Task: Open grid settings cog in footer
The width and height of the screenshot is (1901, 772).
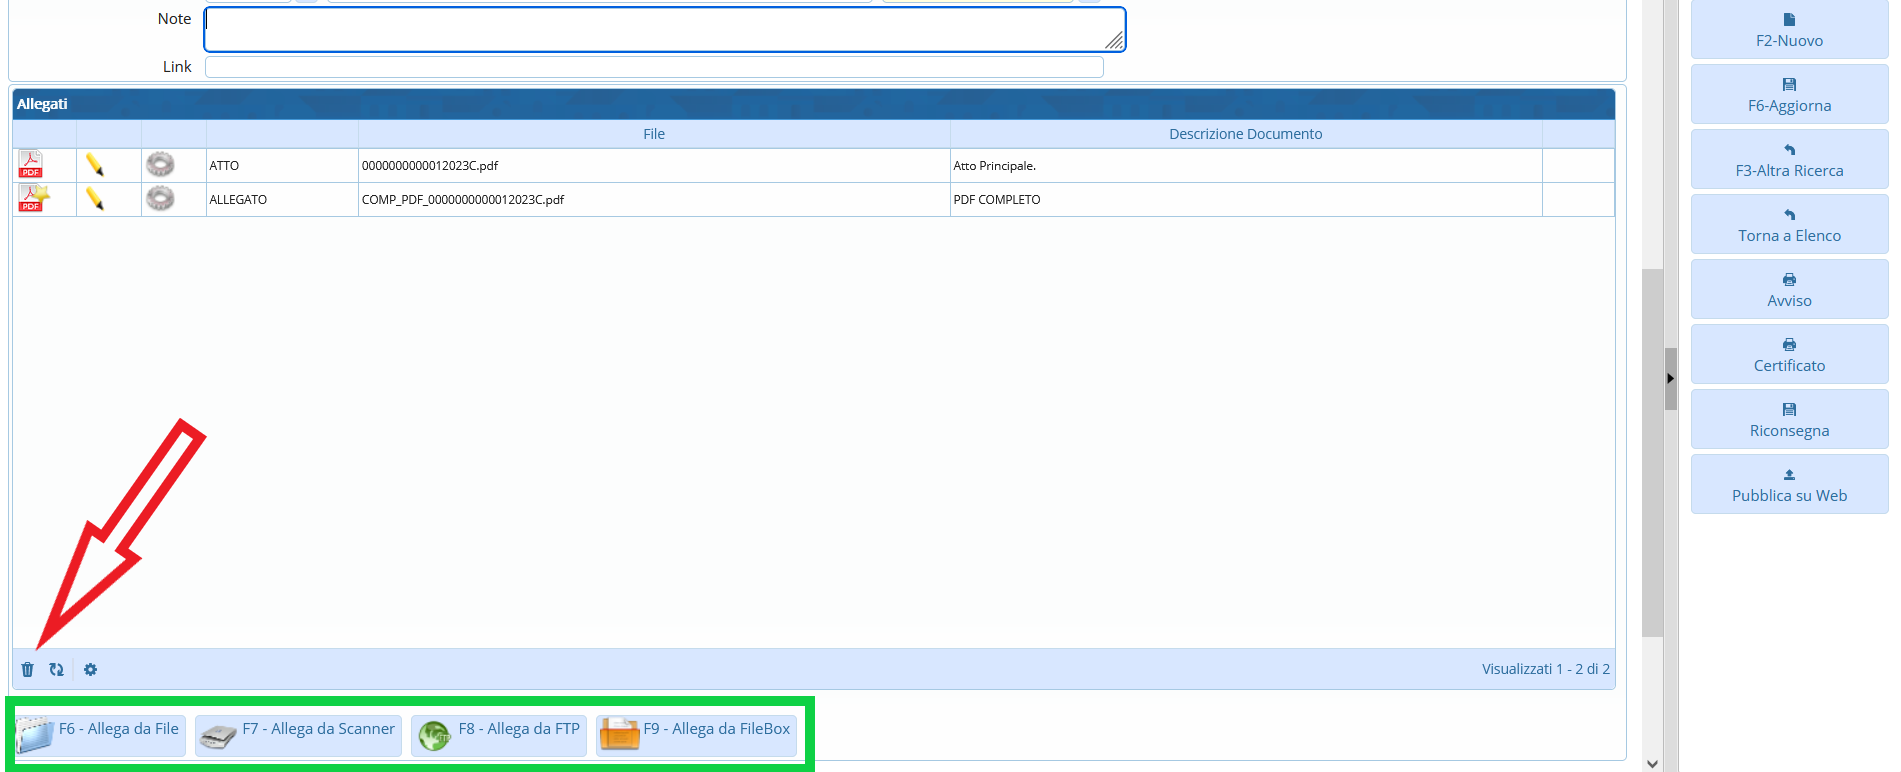Action: point(91,670)
